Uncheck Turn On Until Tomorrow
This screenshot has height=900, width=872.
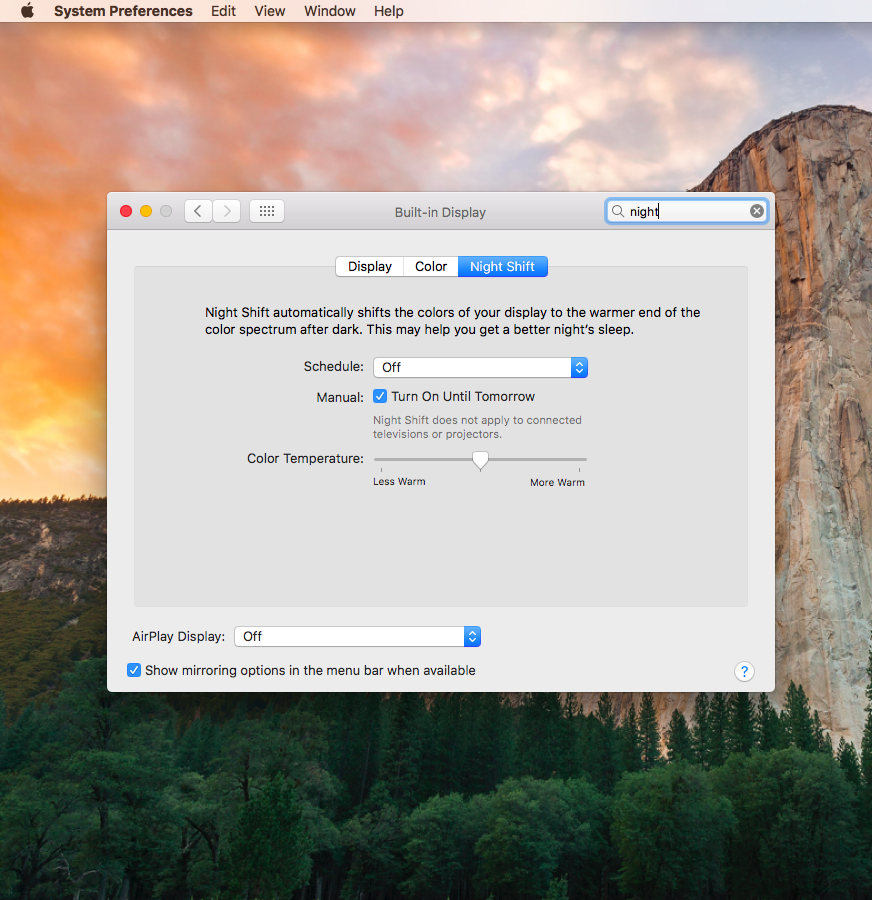[380, 396]
